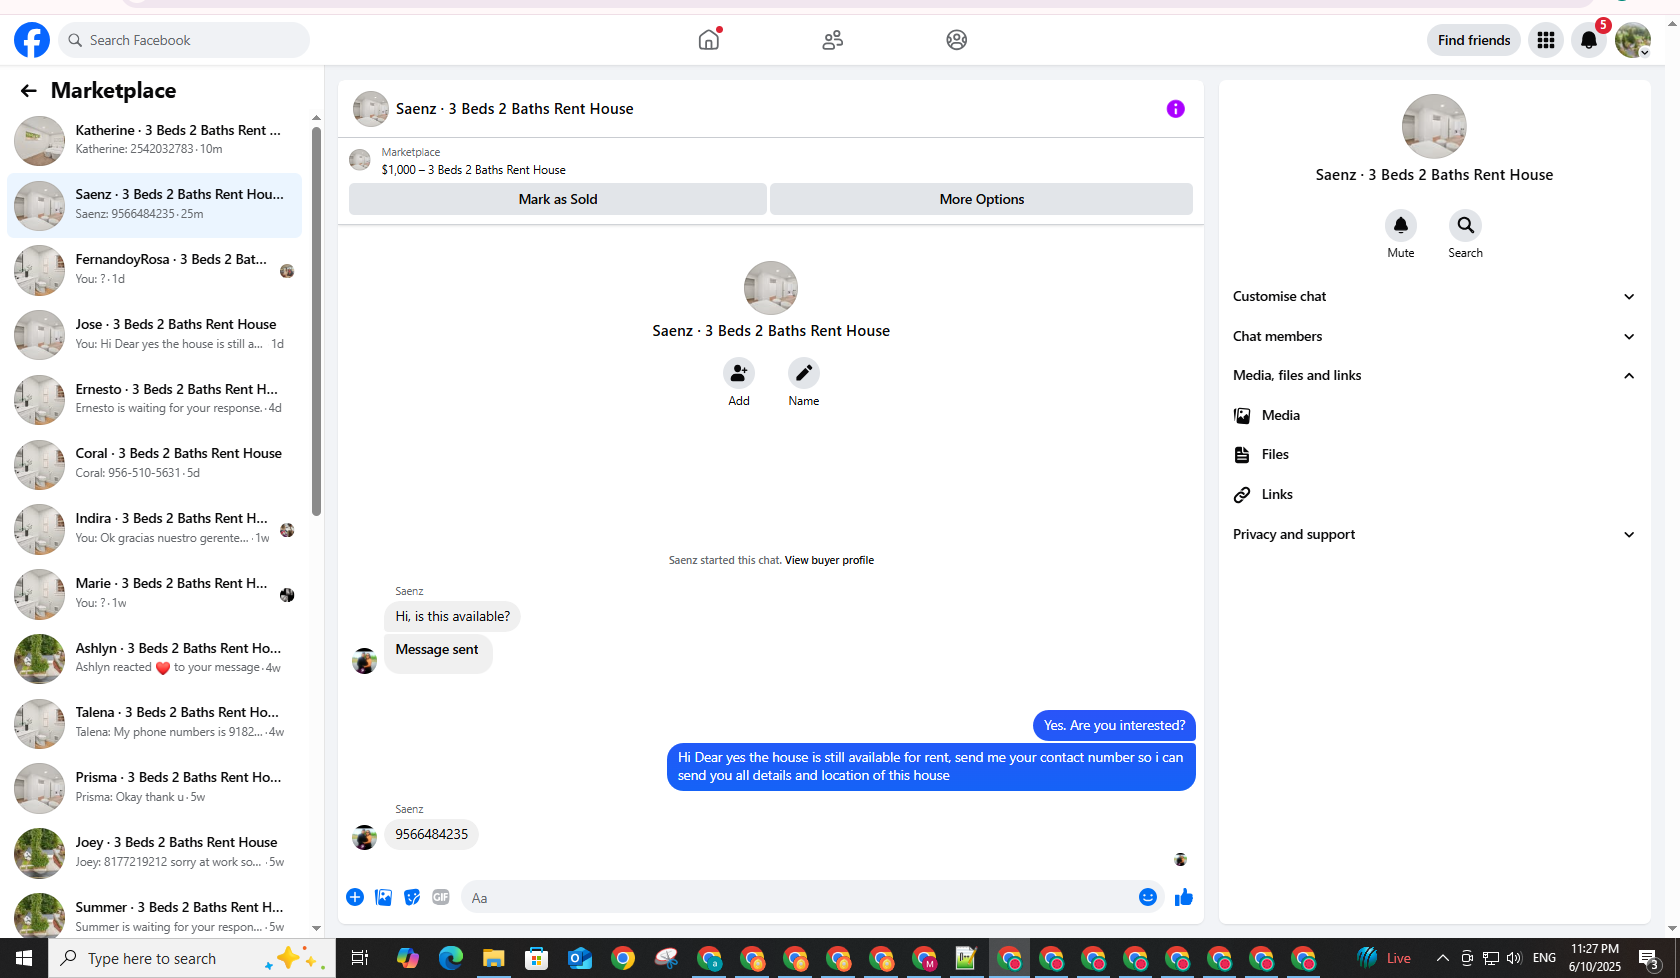Expand Privacy and support section
Image resolution: width=1680 pixels, height=978 pixels.
coord(1434,534)
